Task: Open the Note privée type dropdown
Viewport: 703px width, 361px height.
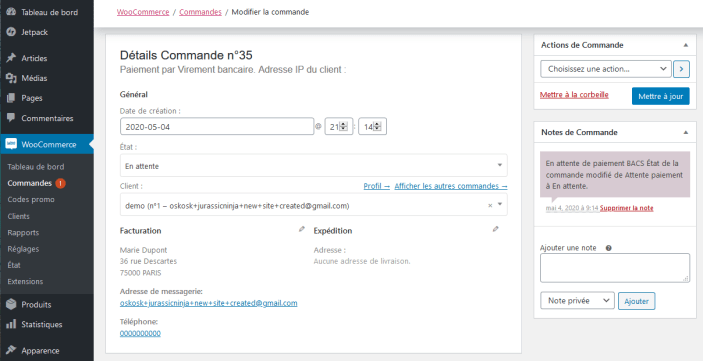Action: (577, 300)
